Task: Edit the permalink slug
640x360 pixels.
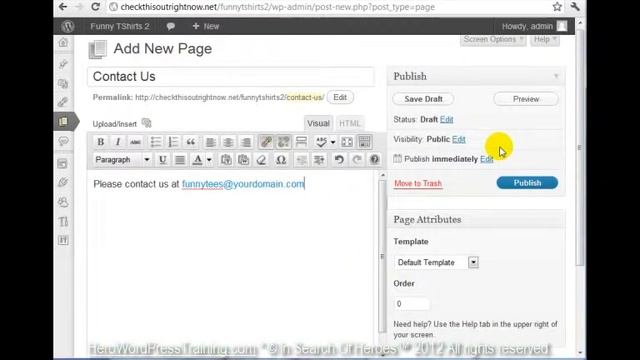Action: click(340, 97)
